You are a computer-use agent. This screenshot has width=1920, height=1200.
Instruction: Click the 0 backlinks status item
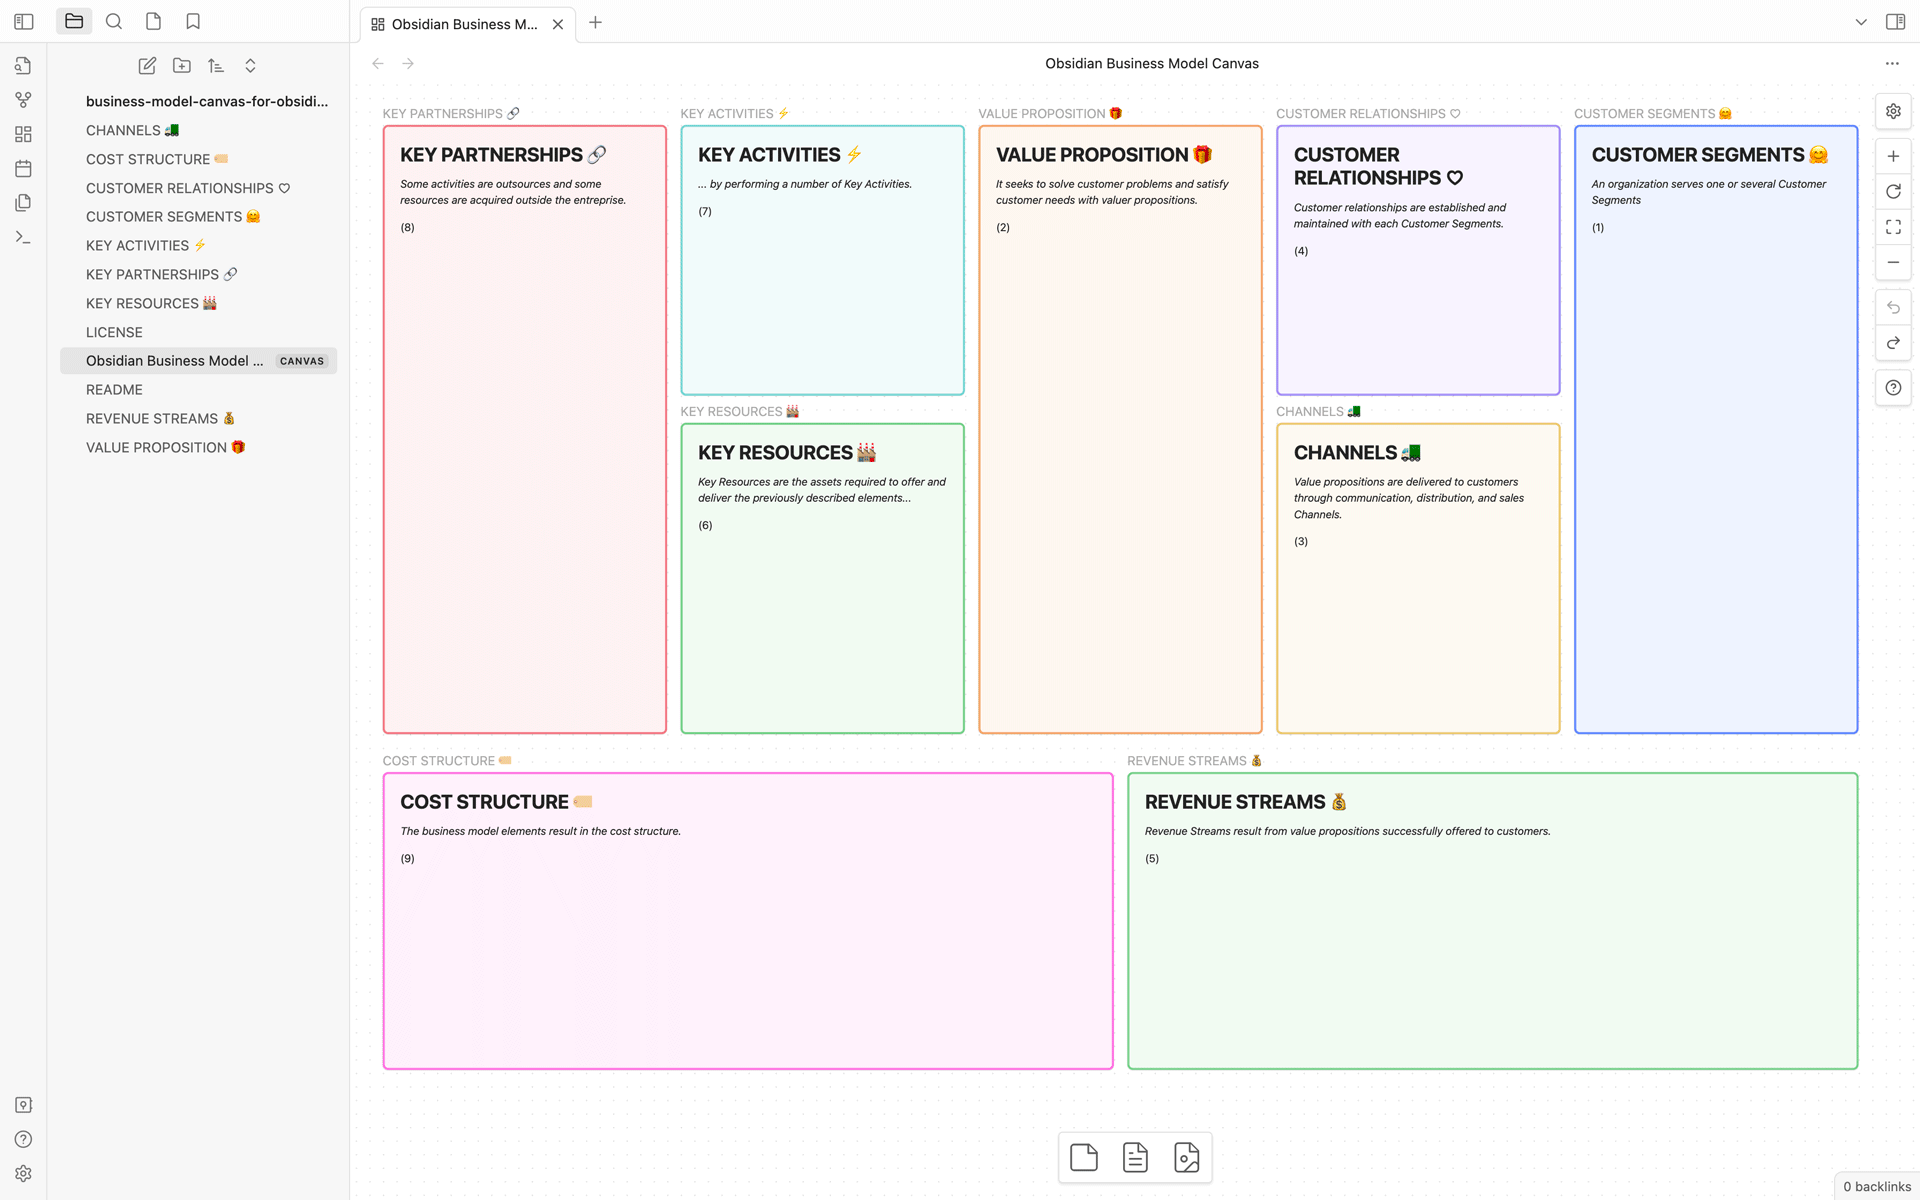1877,1186
